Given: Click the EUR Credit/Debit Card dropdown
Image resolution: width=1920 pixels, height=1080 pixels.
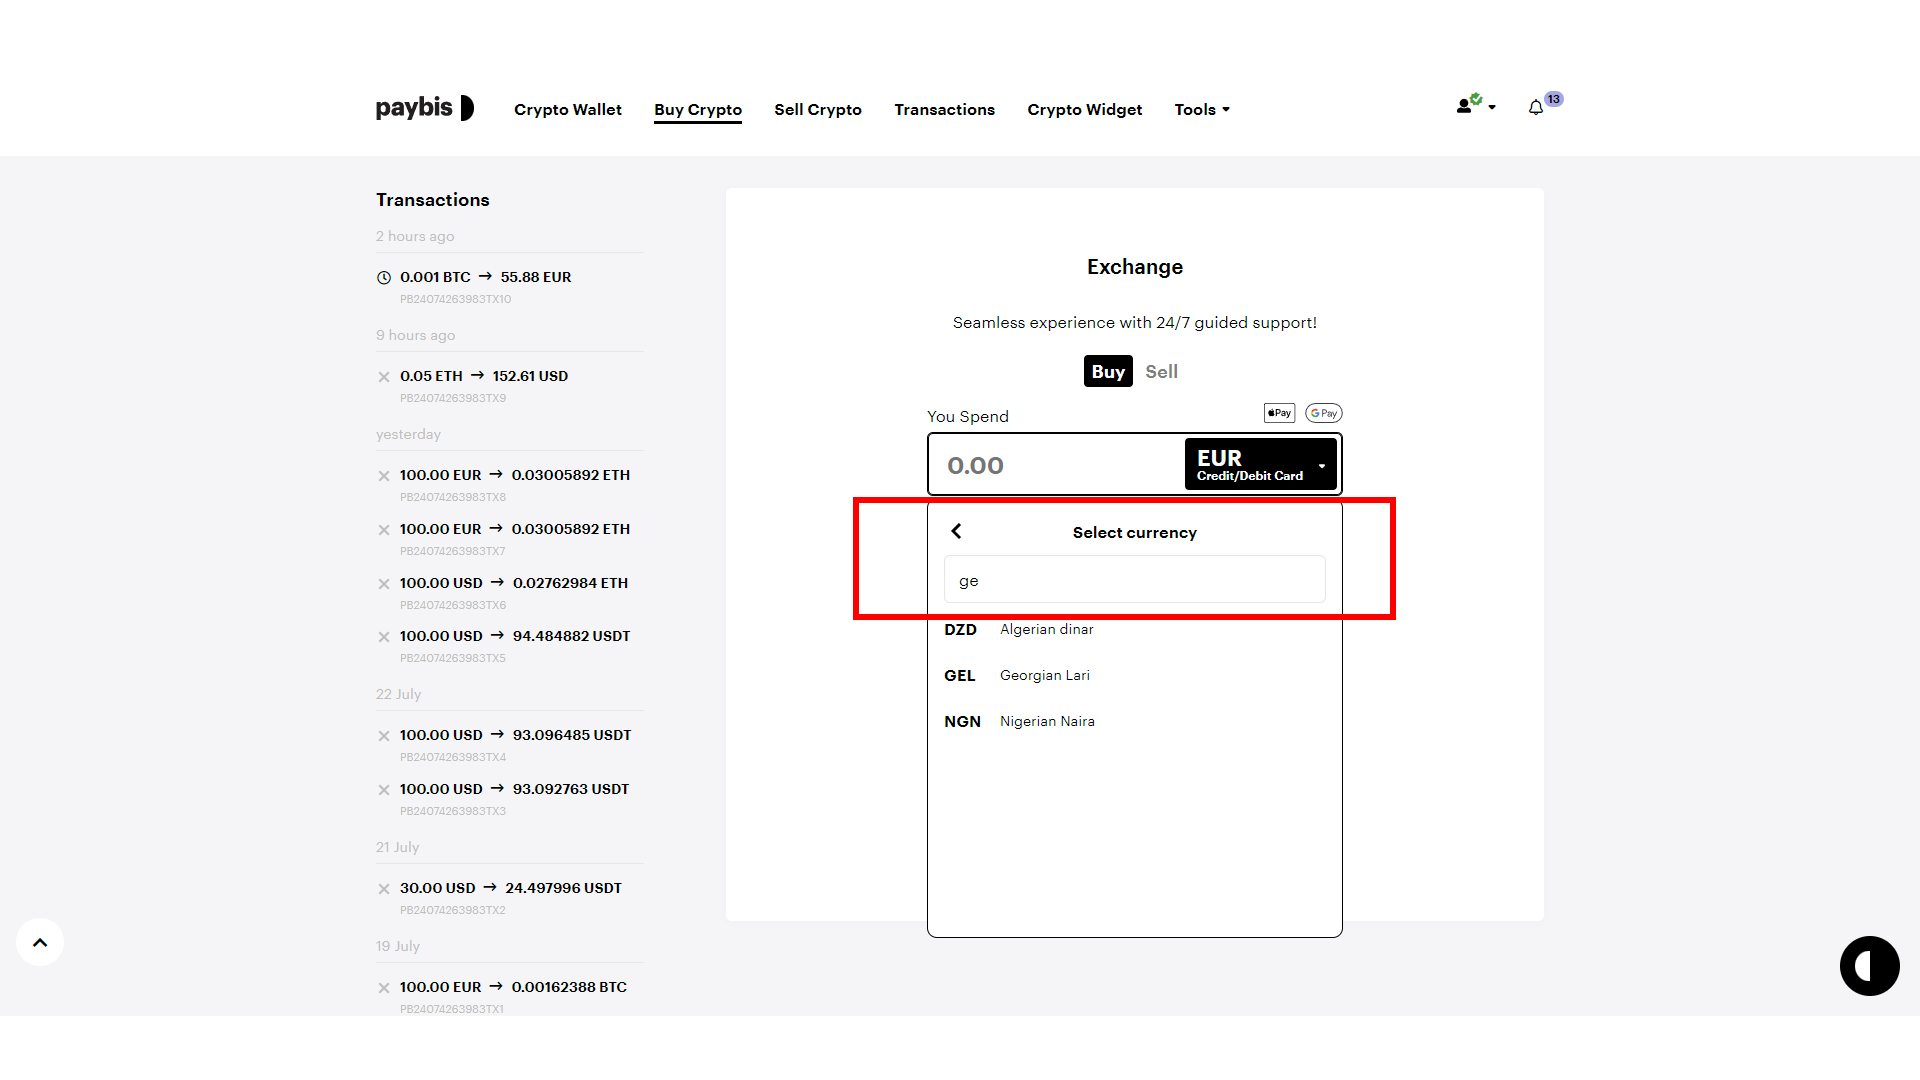Looking at the screenshot, I should point(1259,464).
